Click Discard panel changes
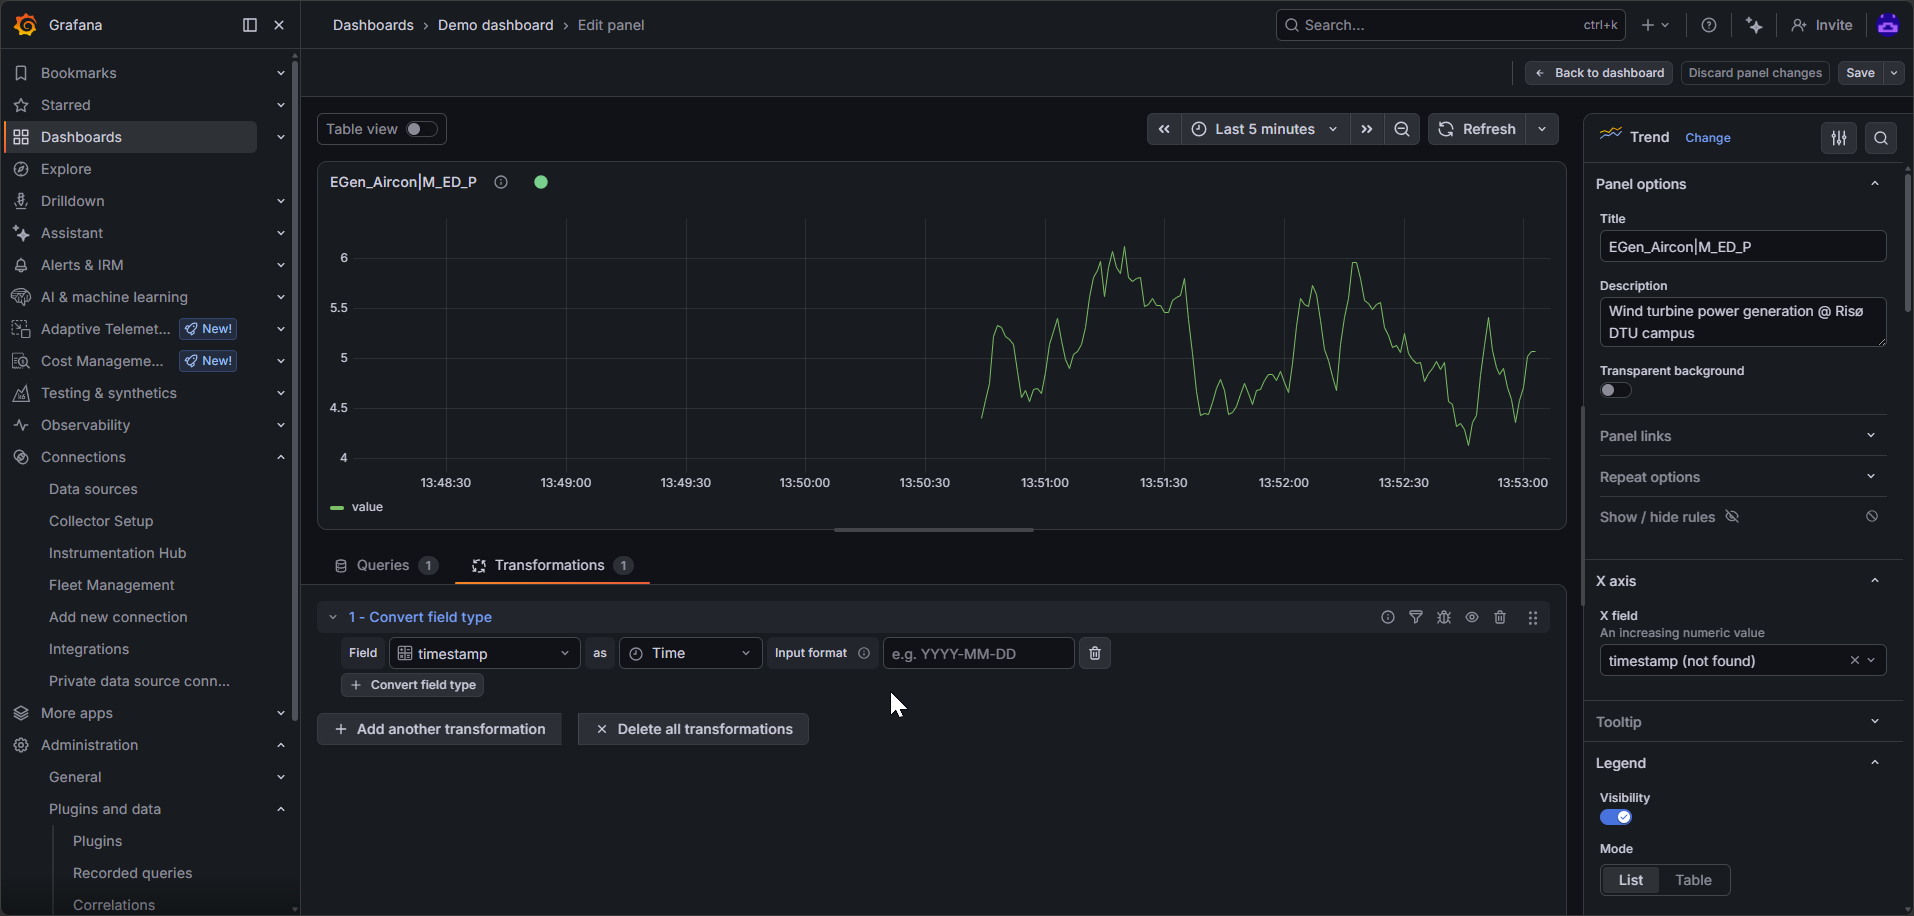 coord(1755,73)
